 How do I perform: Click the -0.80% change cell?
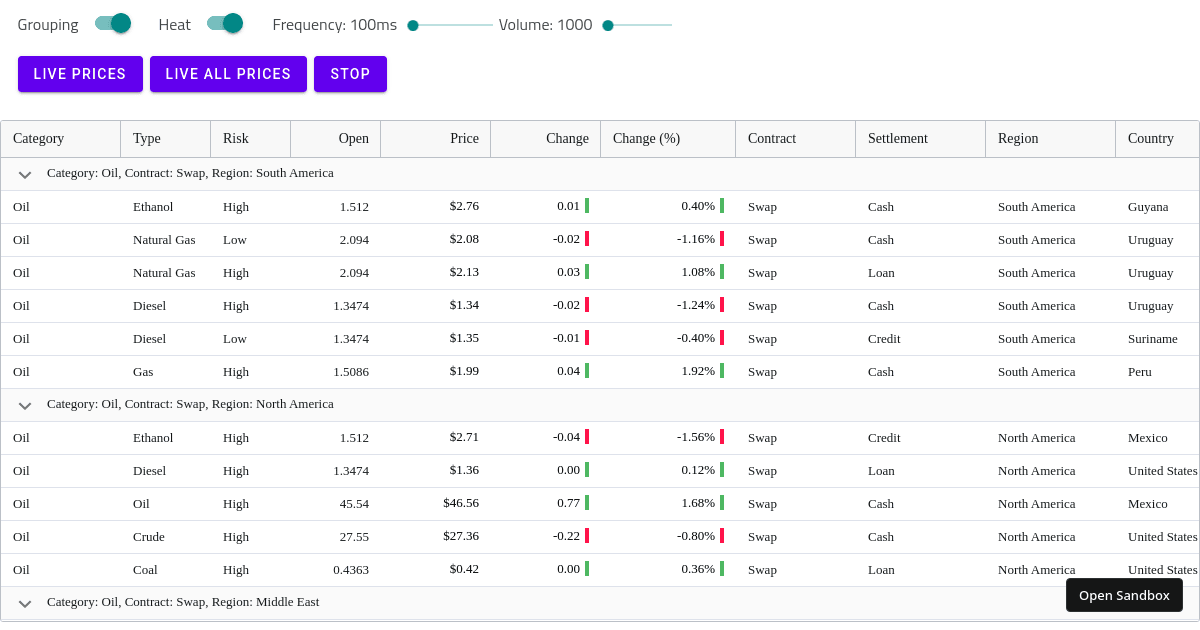(x=668, y=537)
